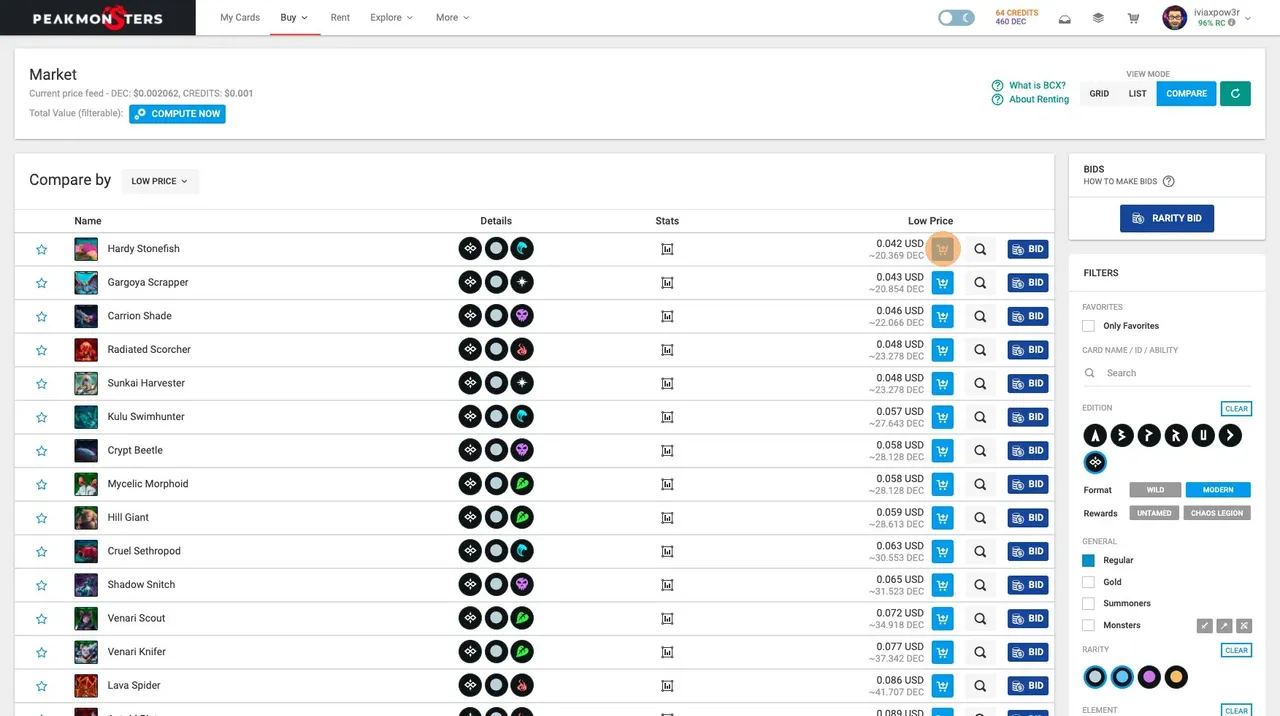Switch format to Wild
Screen dimensions: 1280x716
(1155, 490)
